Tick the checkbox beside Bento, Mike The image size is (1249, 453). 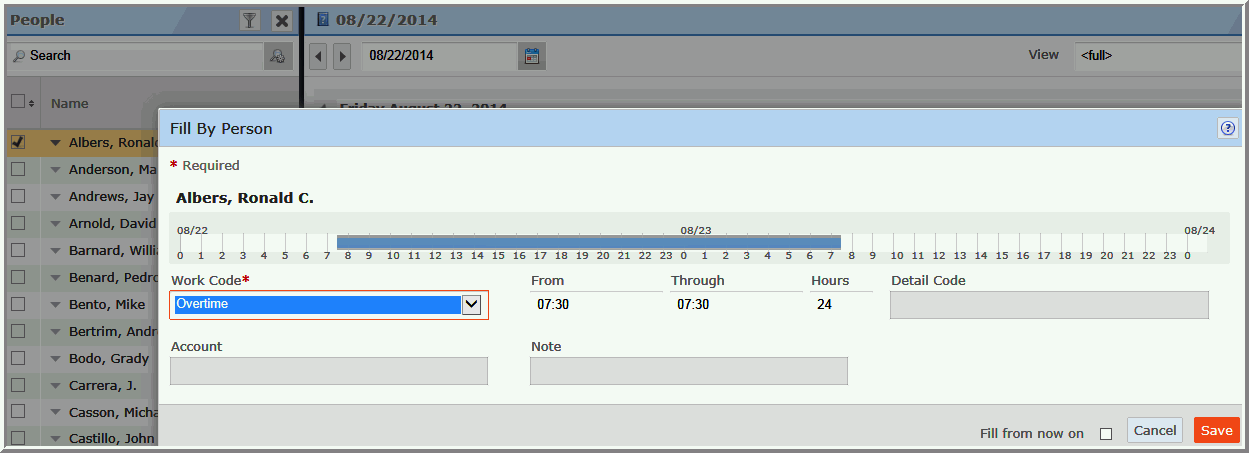point(18,304)
